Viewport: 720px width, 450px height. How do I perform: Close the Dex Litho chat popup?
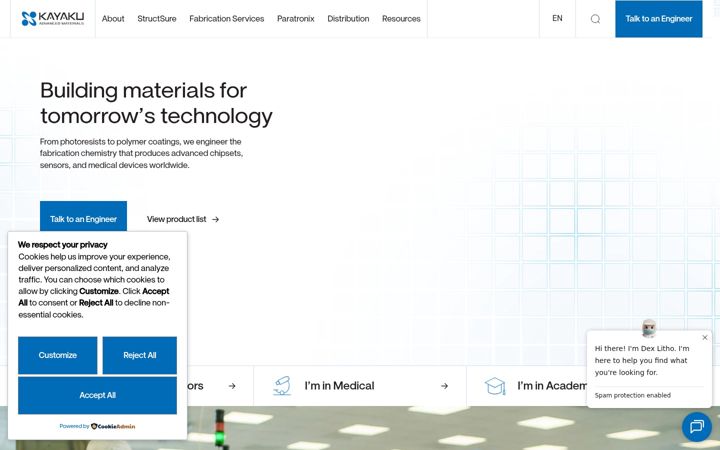705,338
